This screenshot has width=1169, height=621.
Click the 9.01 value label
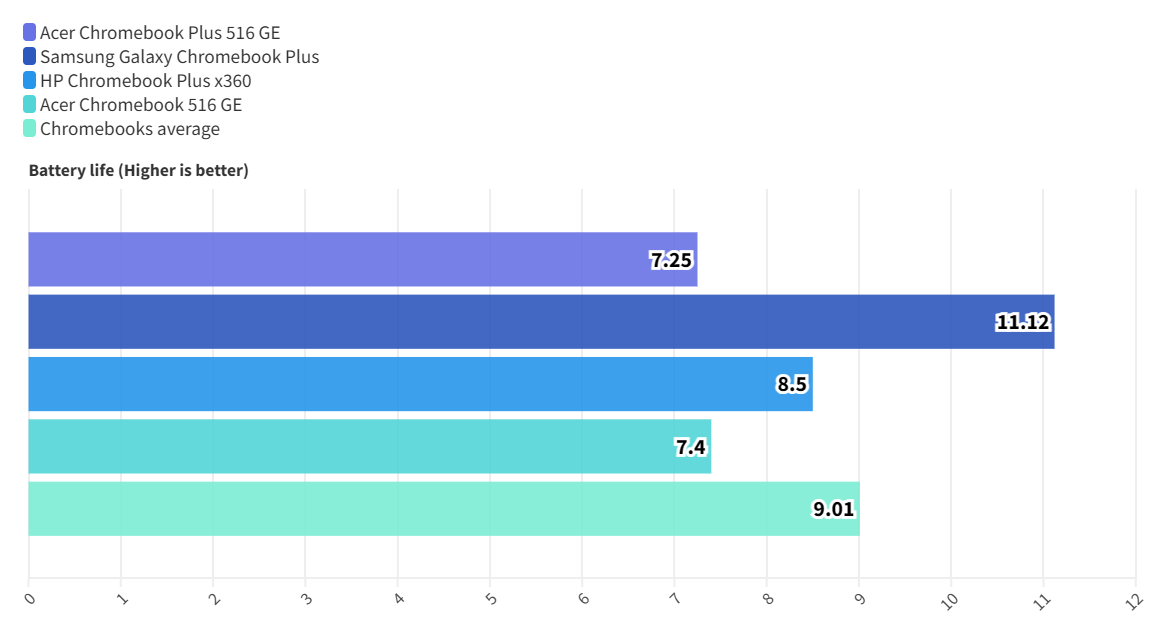coord(833,509)
